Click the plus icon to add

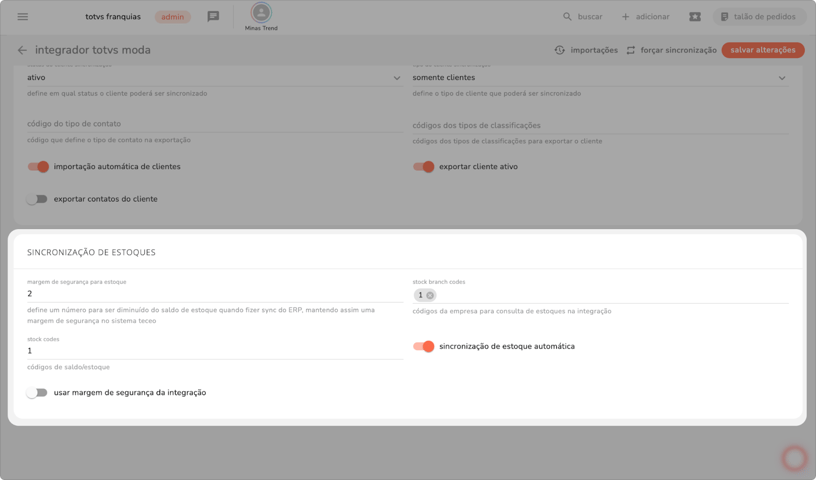click(x=626, y=17)
